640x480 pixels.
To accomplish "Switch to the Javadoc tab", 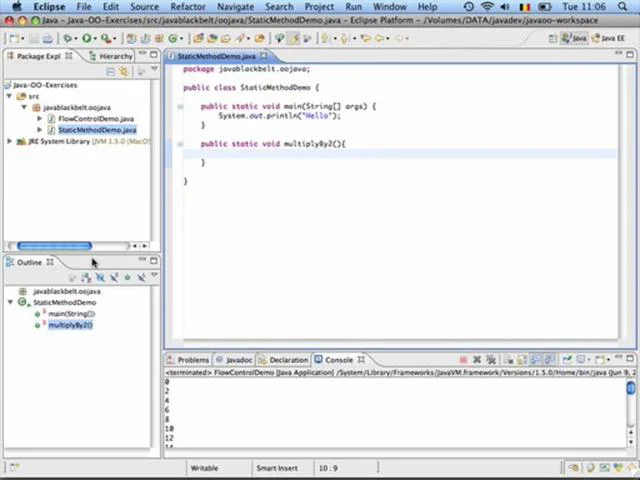I will tap(235, 360).
